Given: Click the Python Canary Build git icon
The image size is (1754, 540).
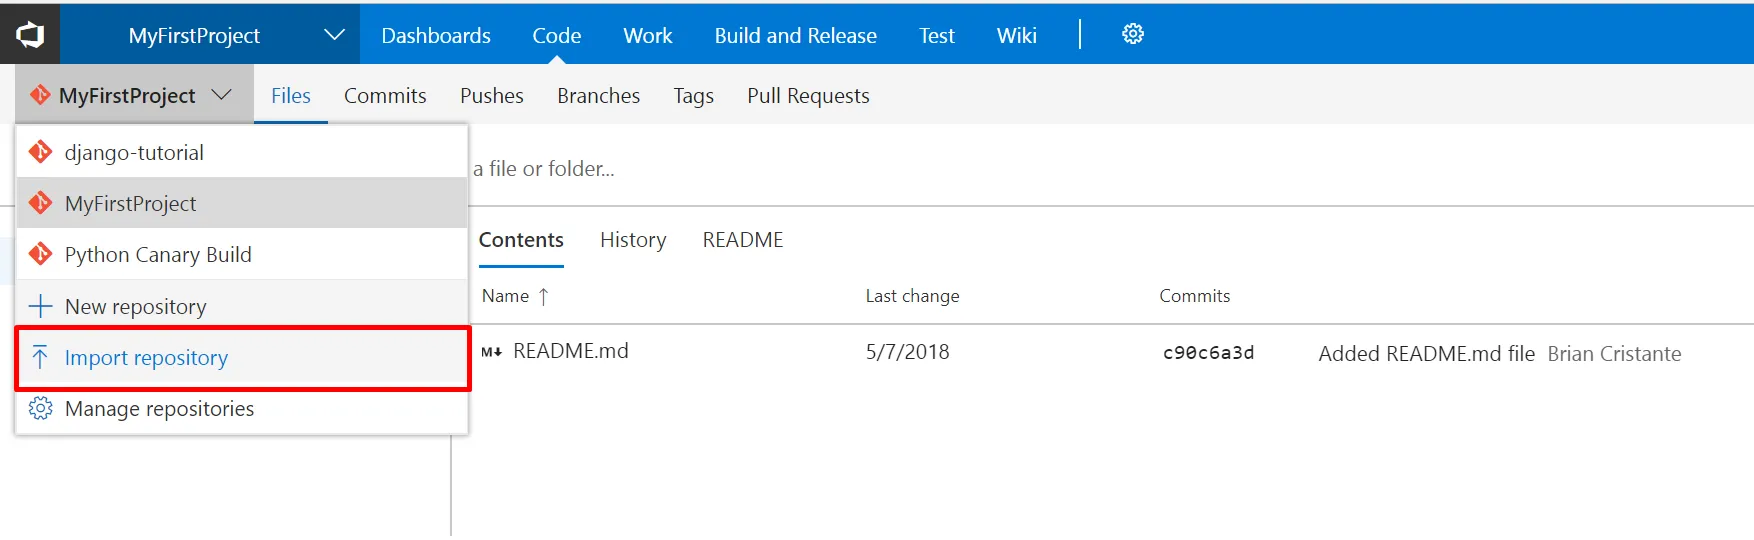Looking at the screenshot, I should pos(41,254).
